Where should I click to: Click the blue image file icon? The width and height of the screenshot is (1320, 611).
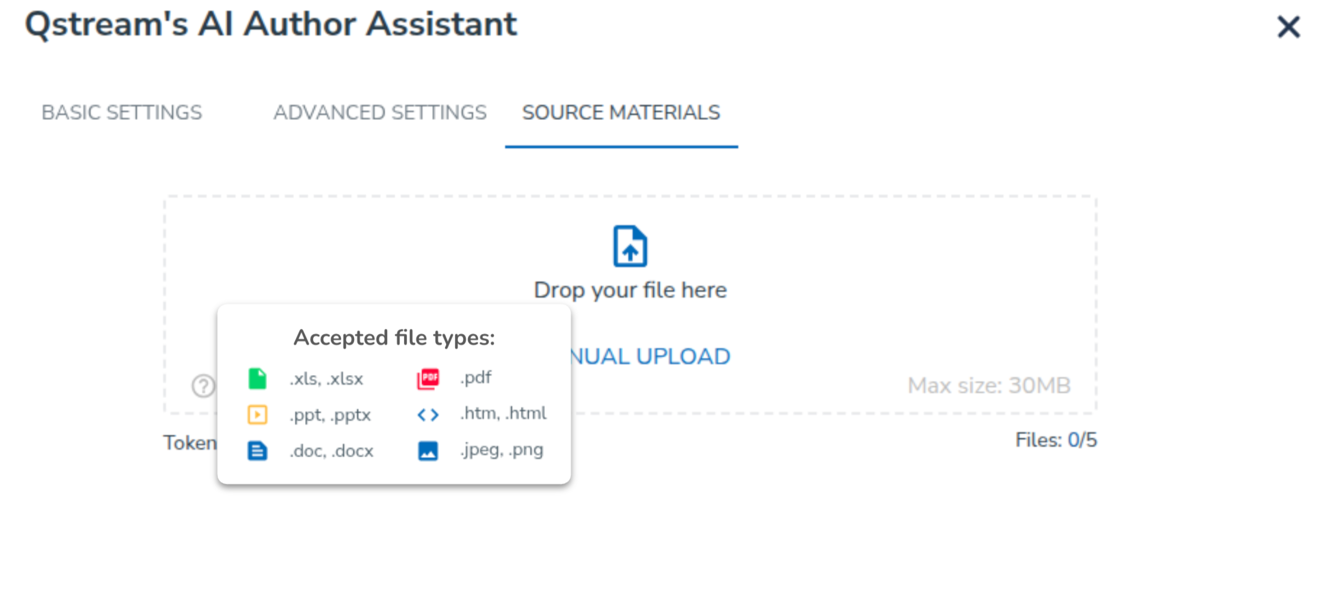[x=428, y=451]
